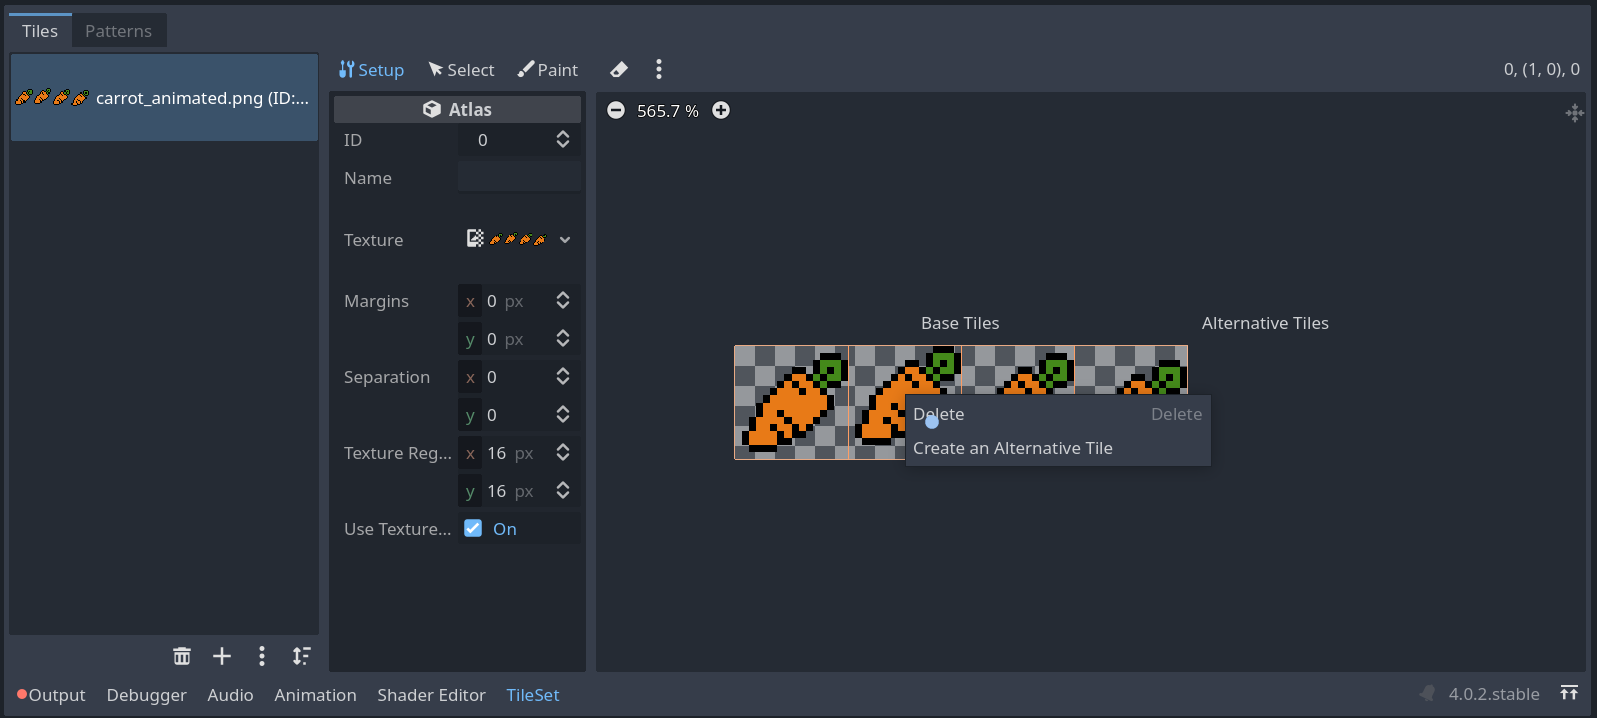Open the Output bottom panel
This screenshot has height=718, width=1597.
(51, 695)
